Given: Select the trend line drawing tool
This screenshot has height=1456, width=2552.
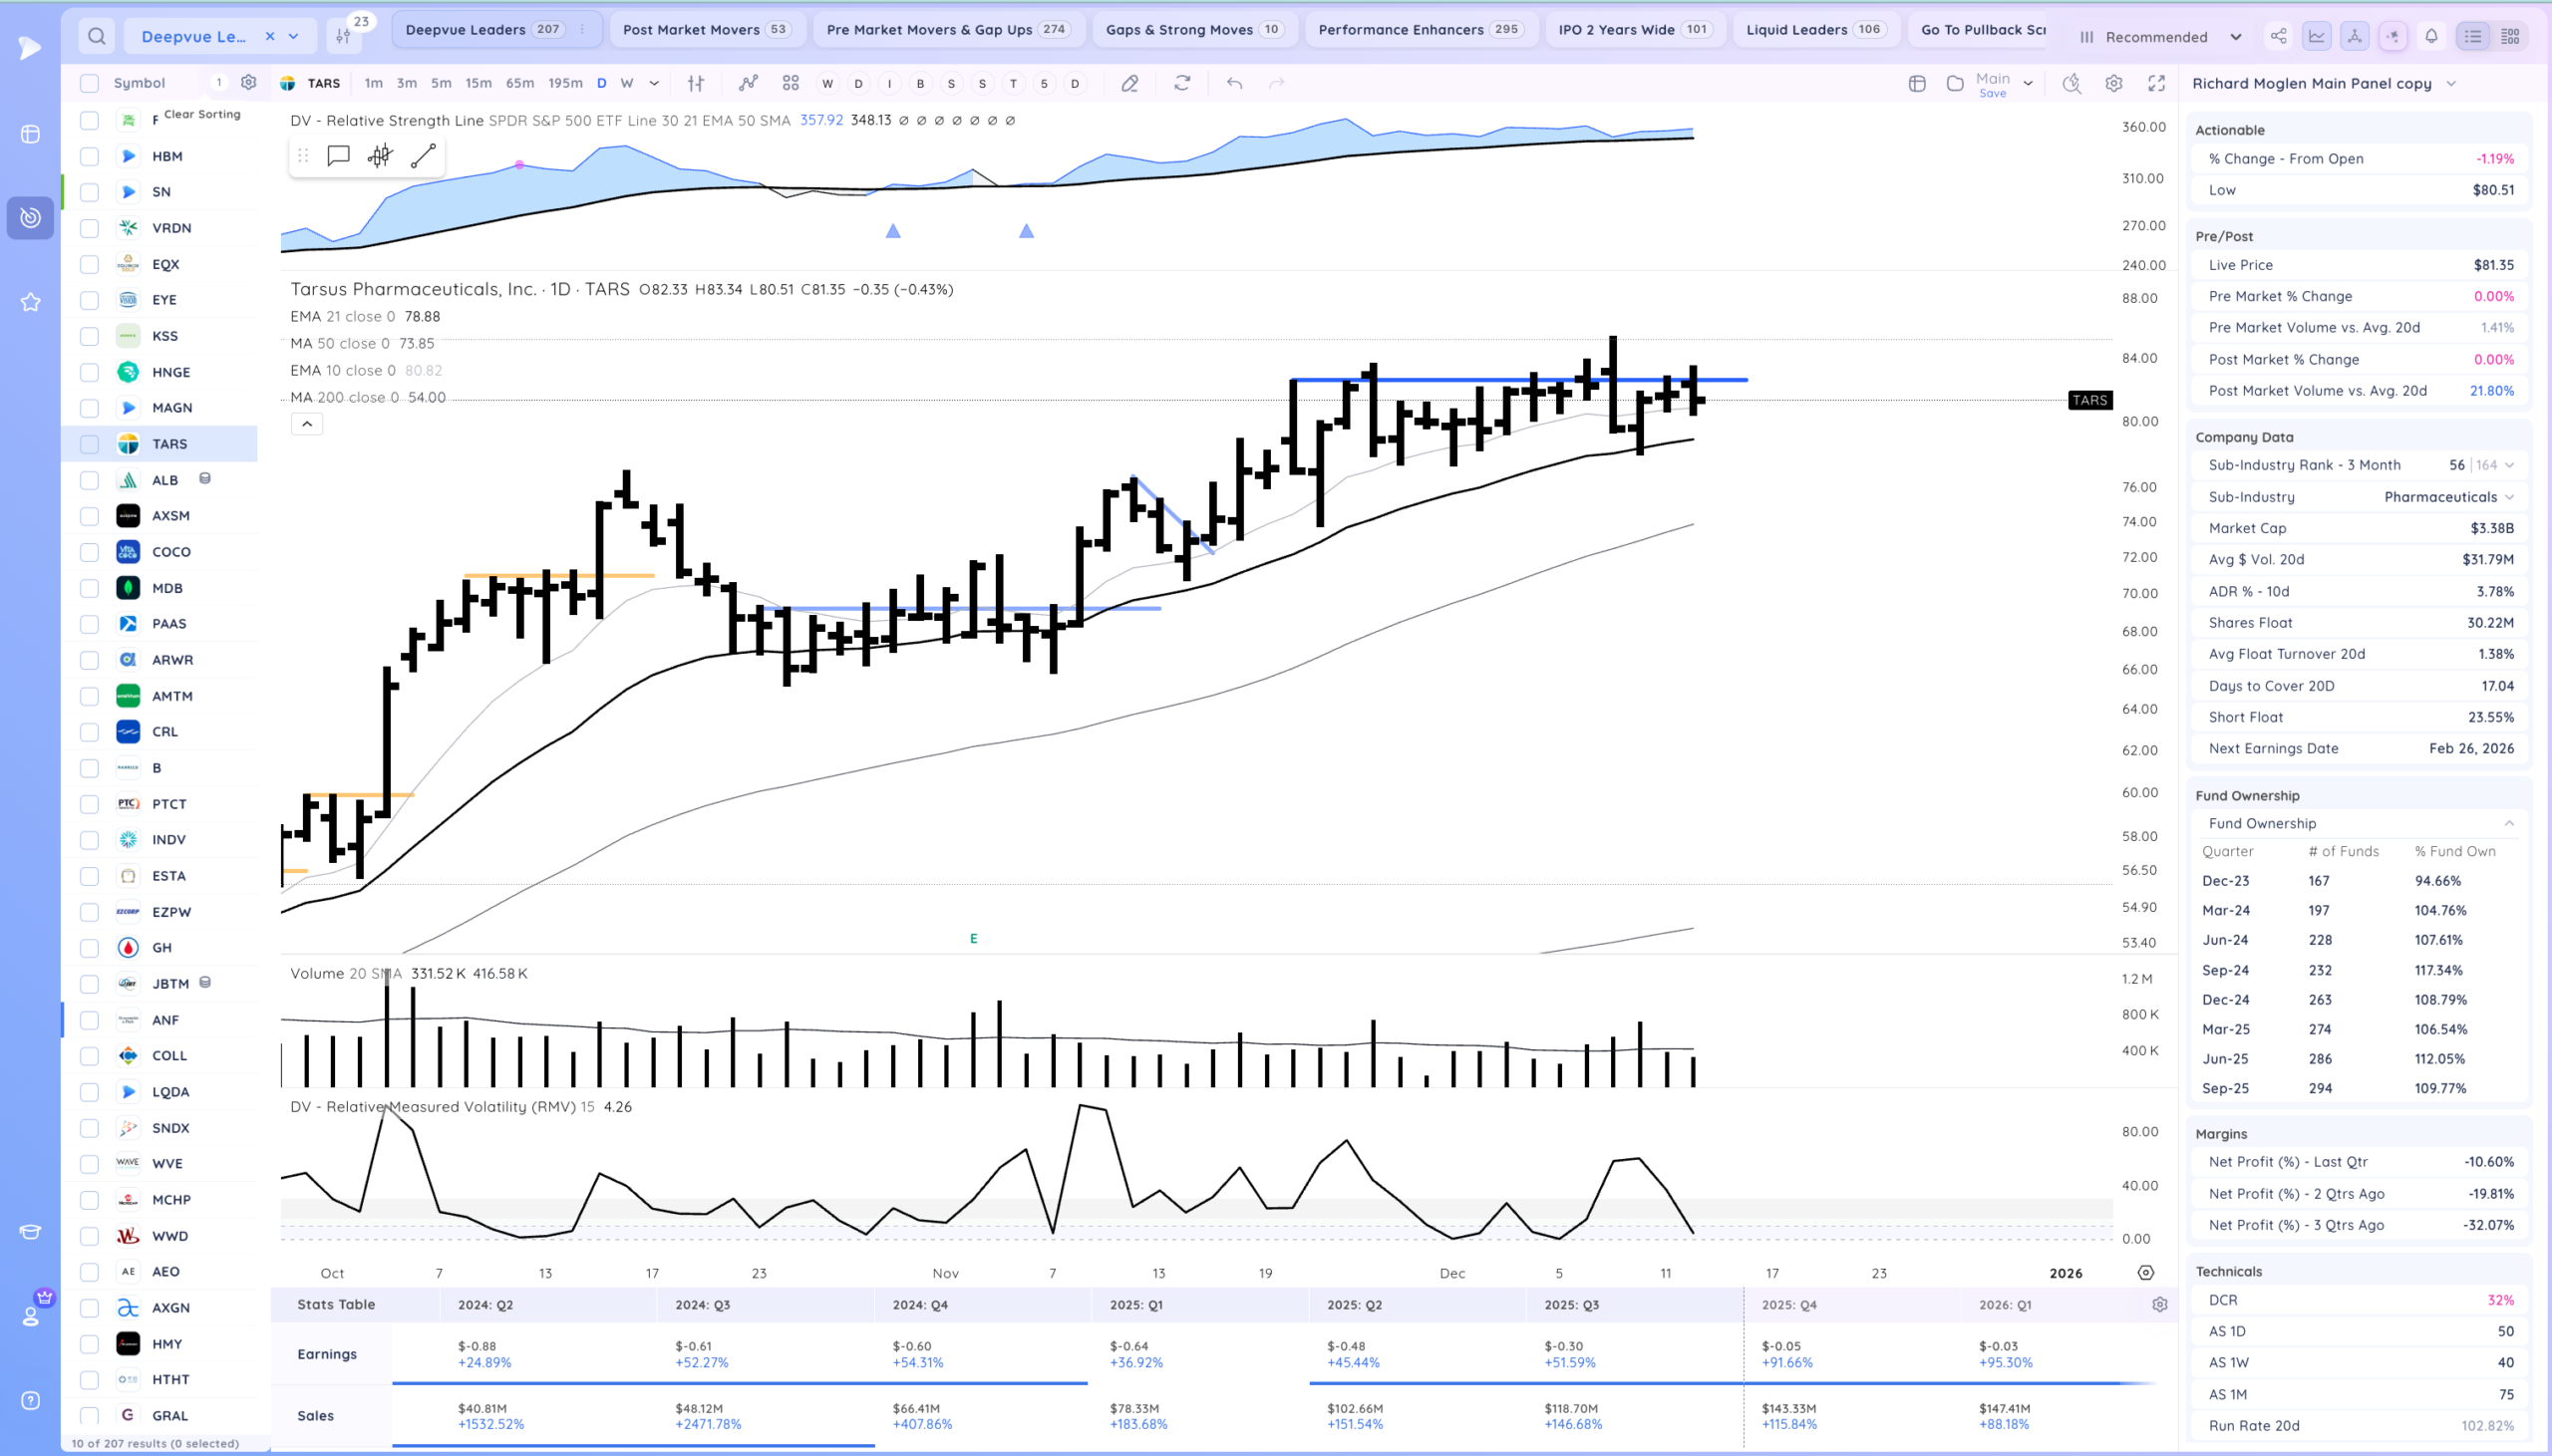Looking at the screenshot, I should [x=423, y=155].
